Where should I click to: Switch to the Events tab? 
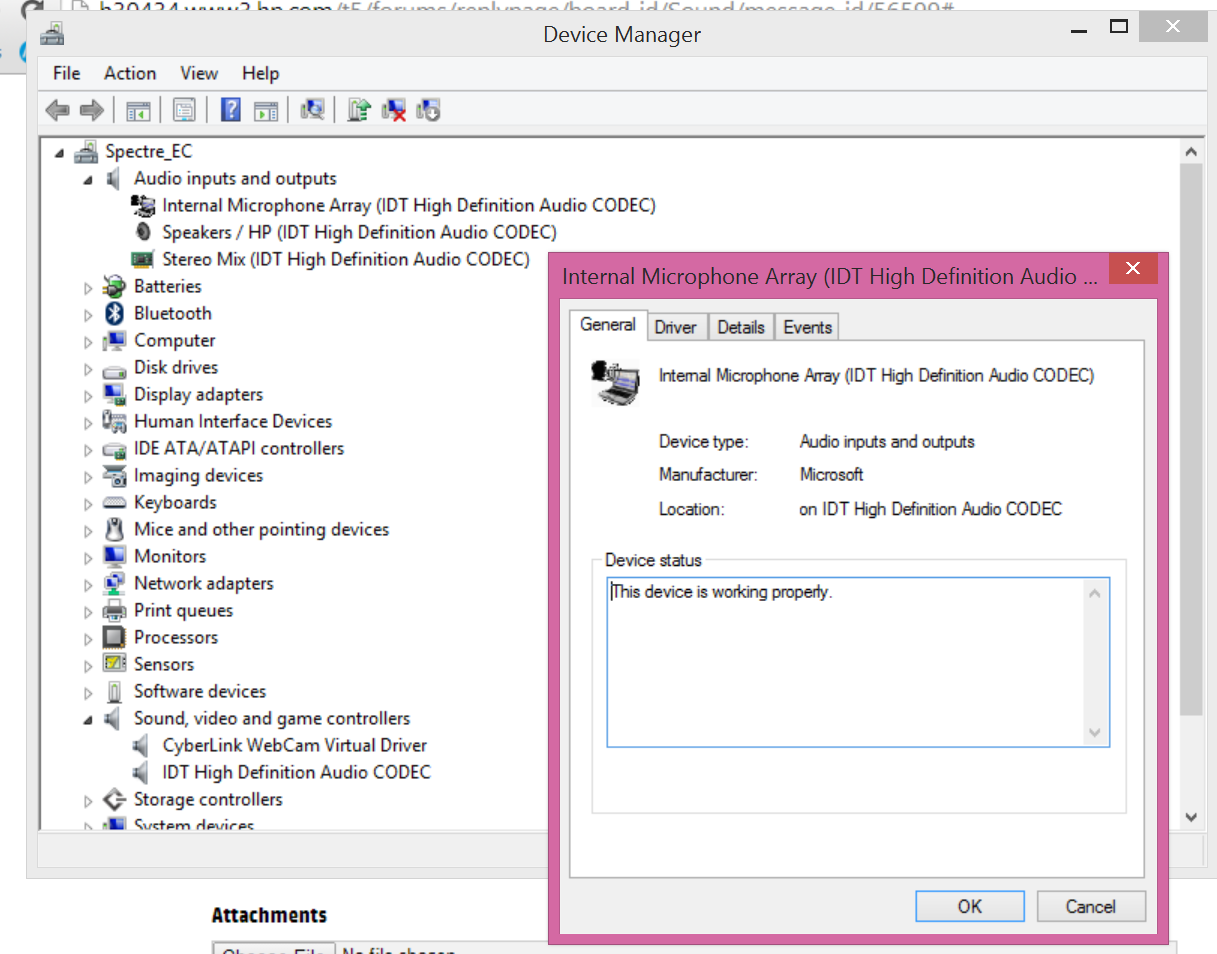point(807,327)
